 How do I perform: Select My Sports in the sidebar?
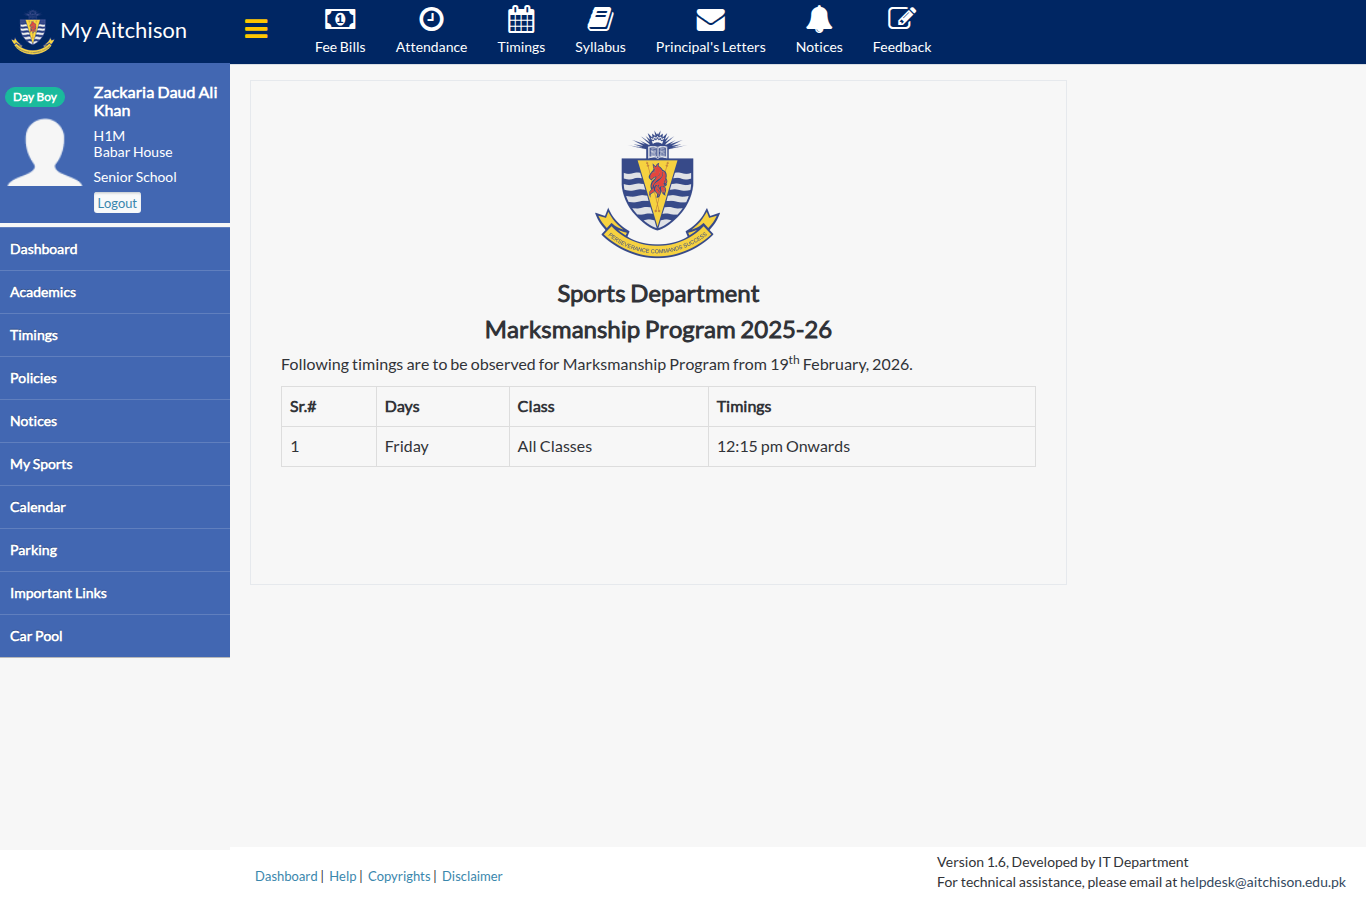[x=115, y=464]
